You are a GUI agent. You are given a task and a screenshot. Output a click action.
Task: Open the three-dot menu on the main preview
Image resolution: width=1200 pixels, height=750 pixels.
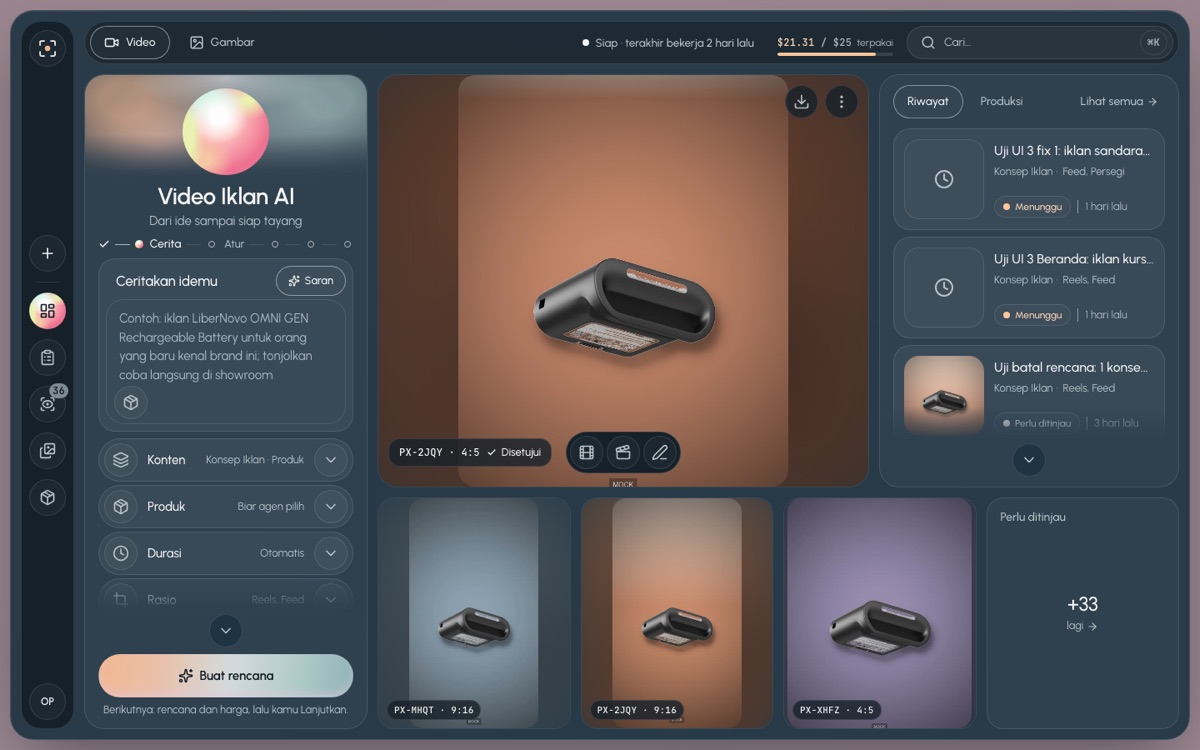841,101
